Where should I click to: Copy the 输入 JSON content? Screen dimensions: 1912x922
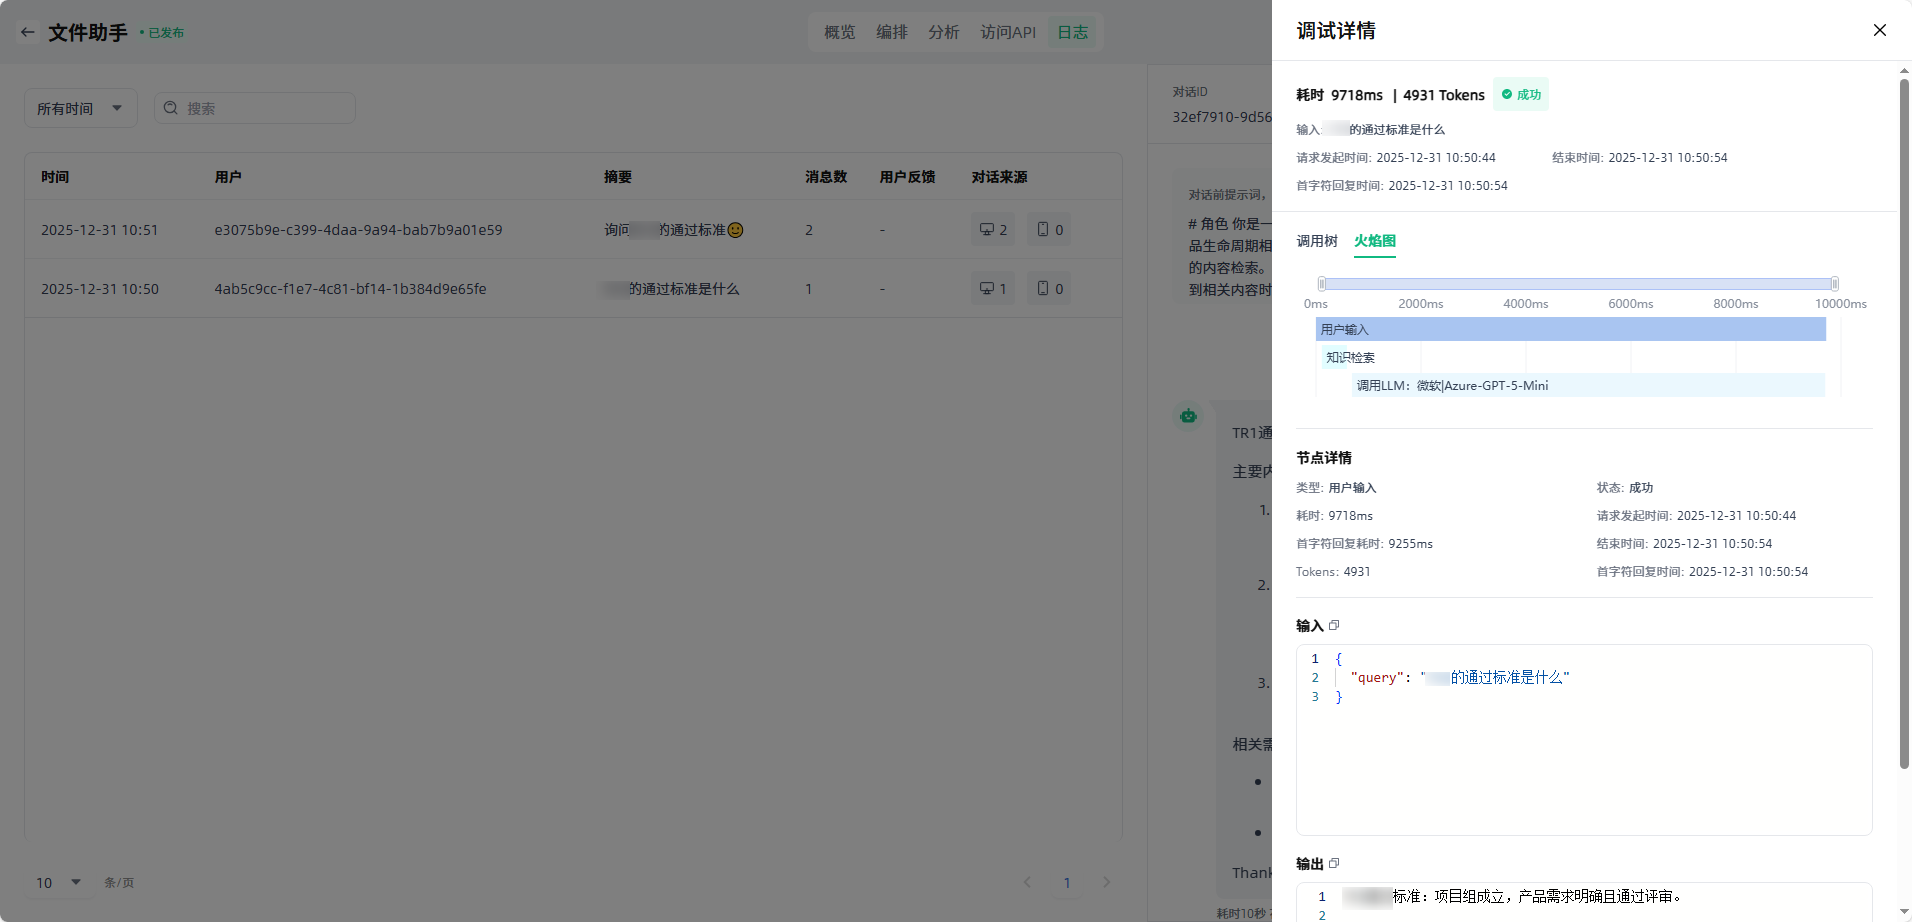[1334, 625]
